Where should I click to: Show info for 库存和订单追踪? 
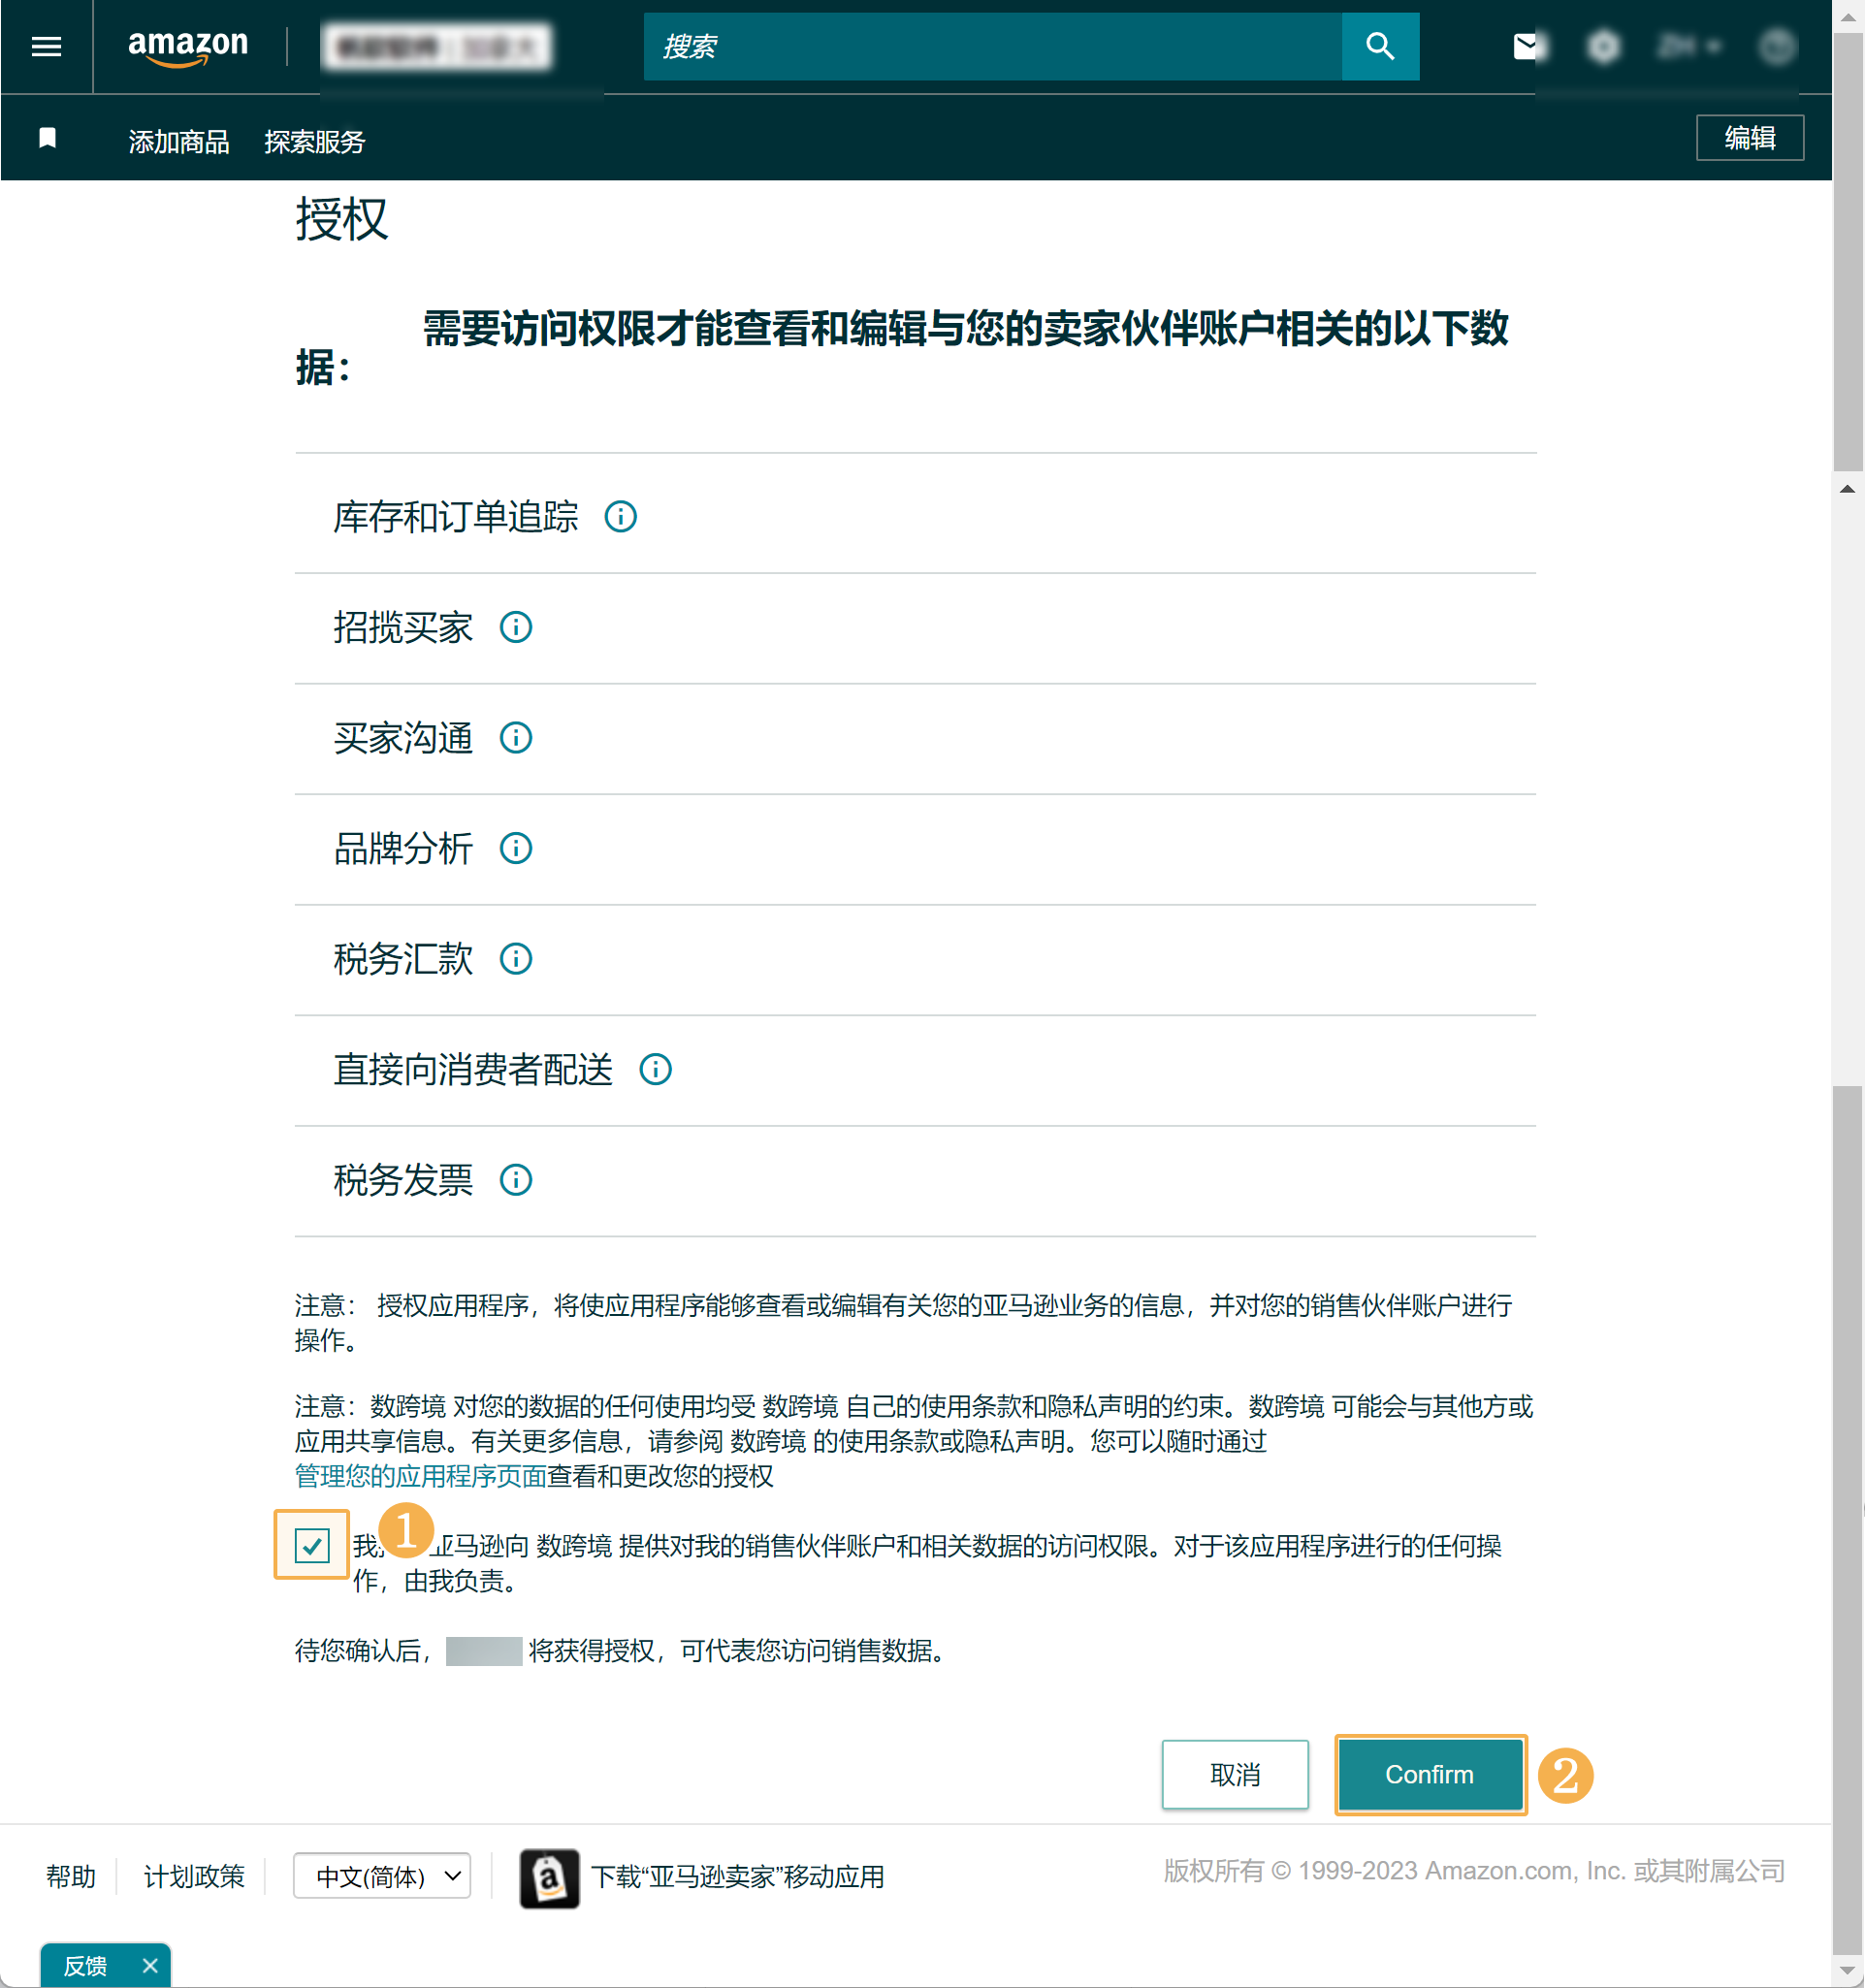tap(620, 517)
